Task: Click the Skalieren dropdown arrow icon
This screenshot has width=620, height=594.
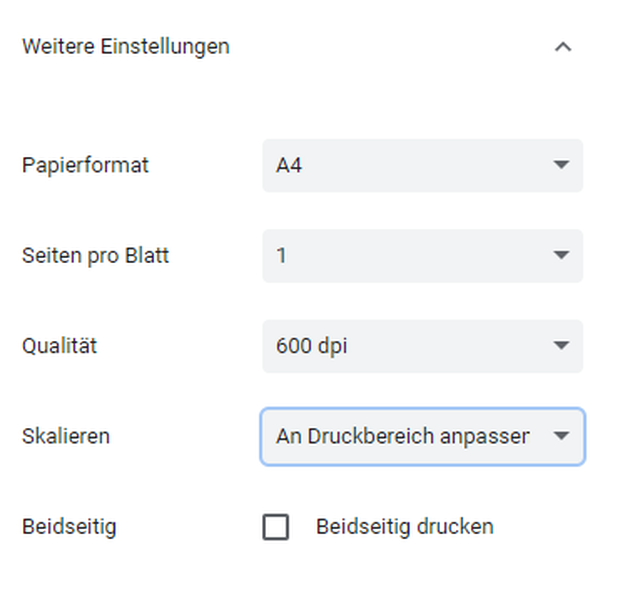Action: [561, 436]
